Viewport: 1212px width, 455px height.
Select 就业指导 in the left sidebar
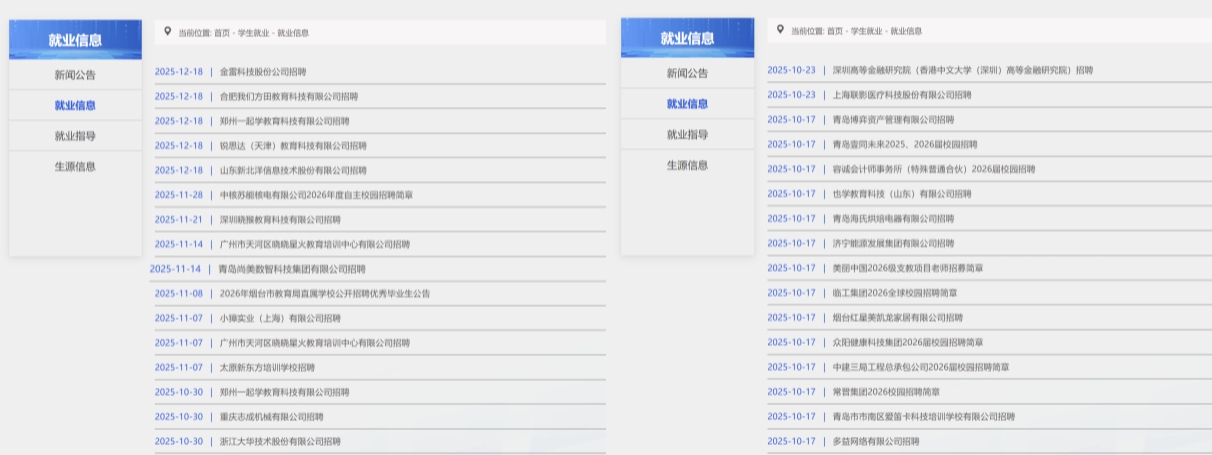(75, 135)
